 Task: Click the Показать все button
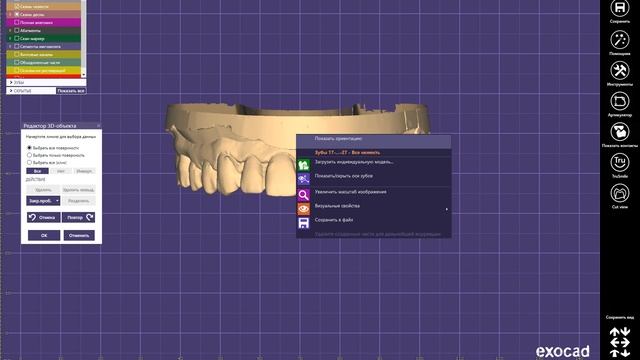pos(71,91)
